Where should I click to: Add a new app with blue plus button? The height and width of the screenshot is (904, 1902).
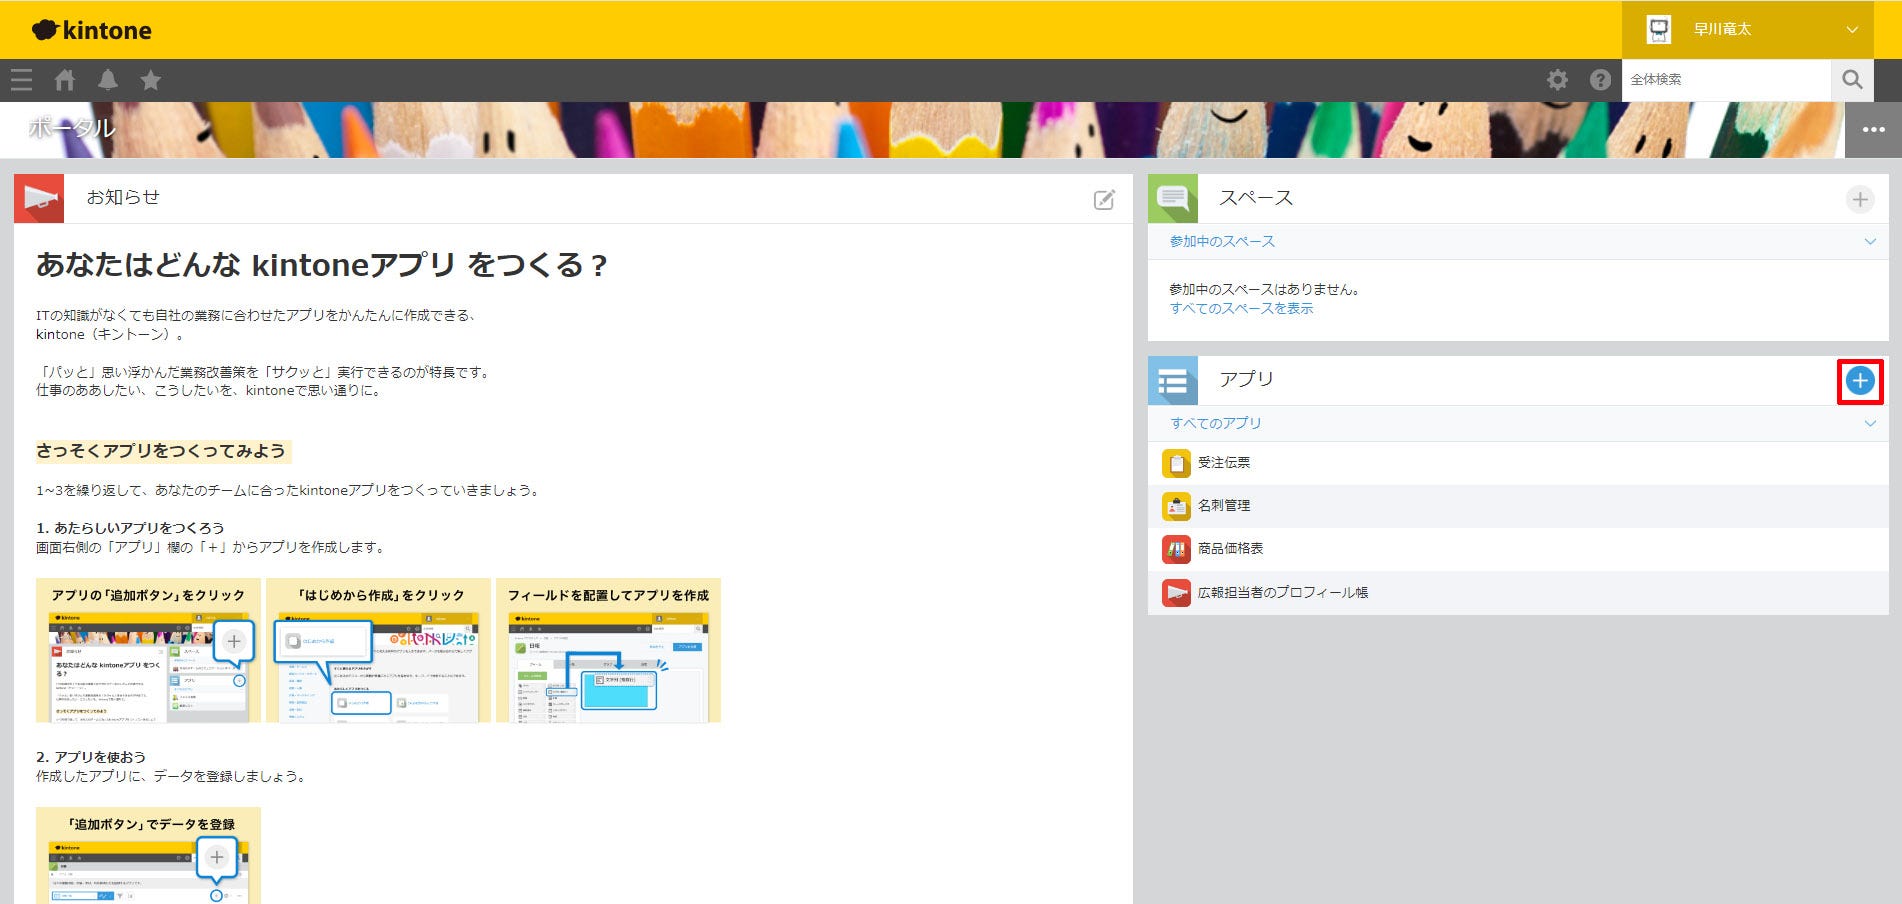click(1860, 381)
